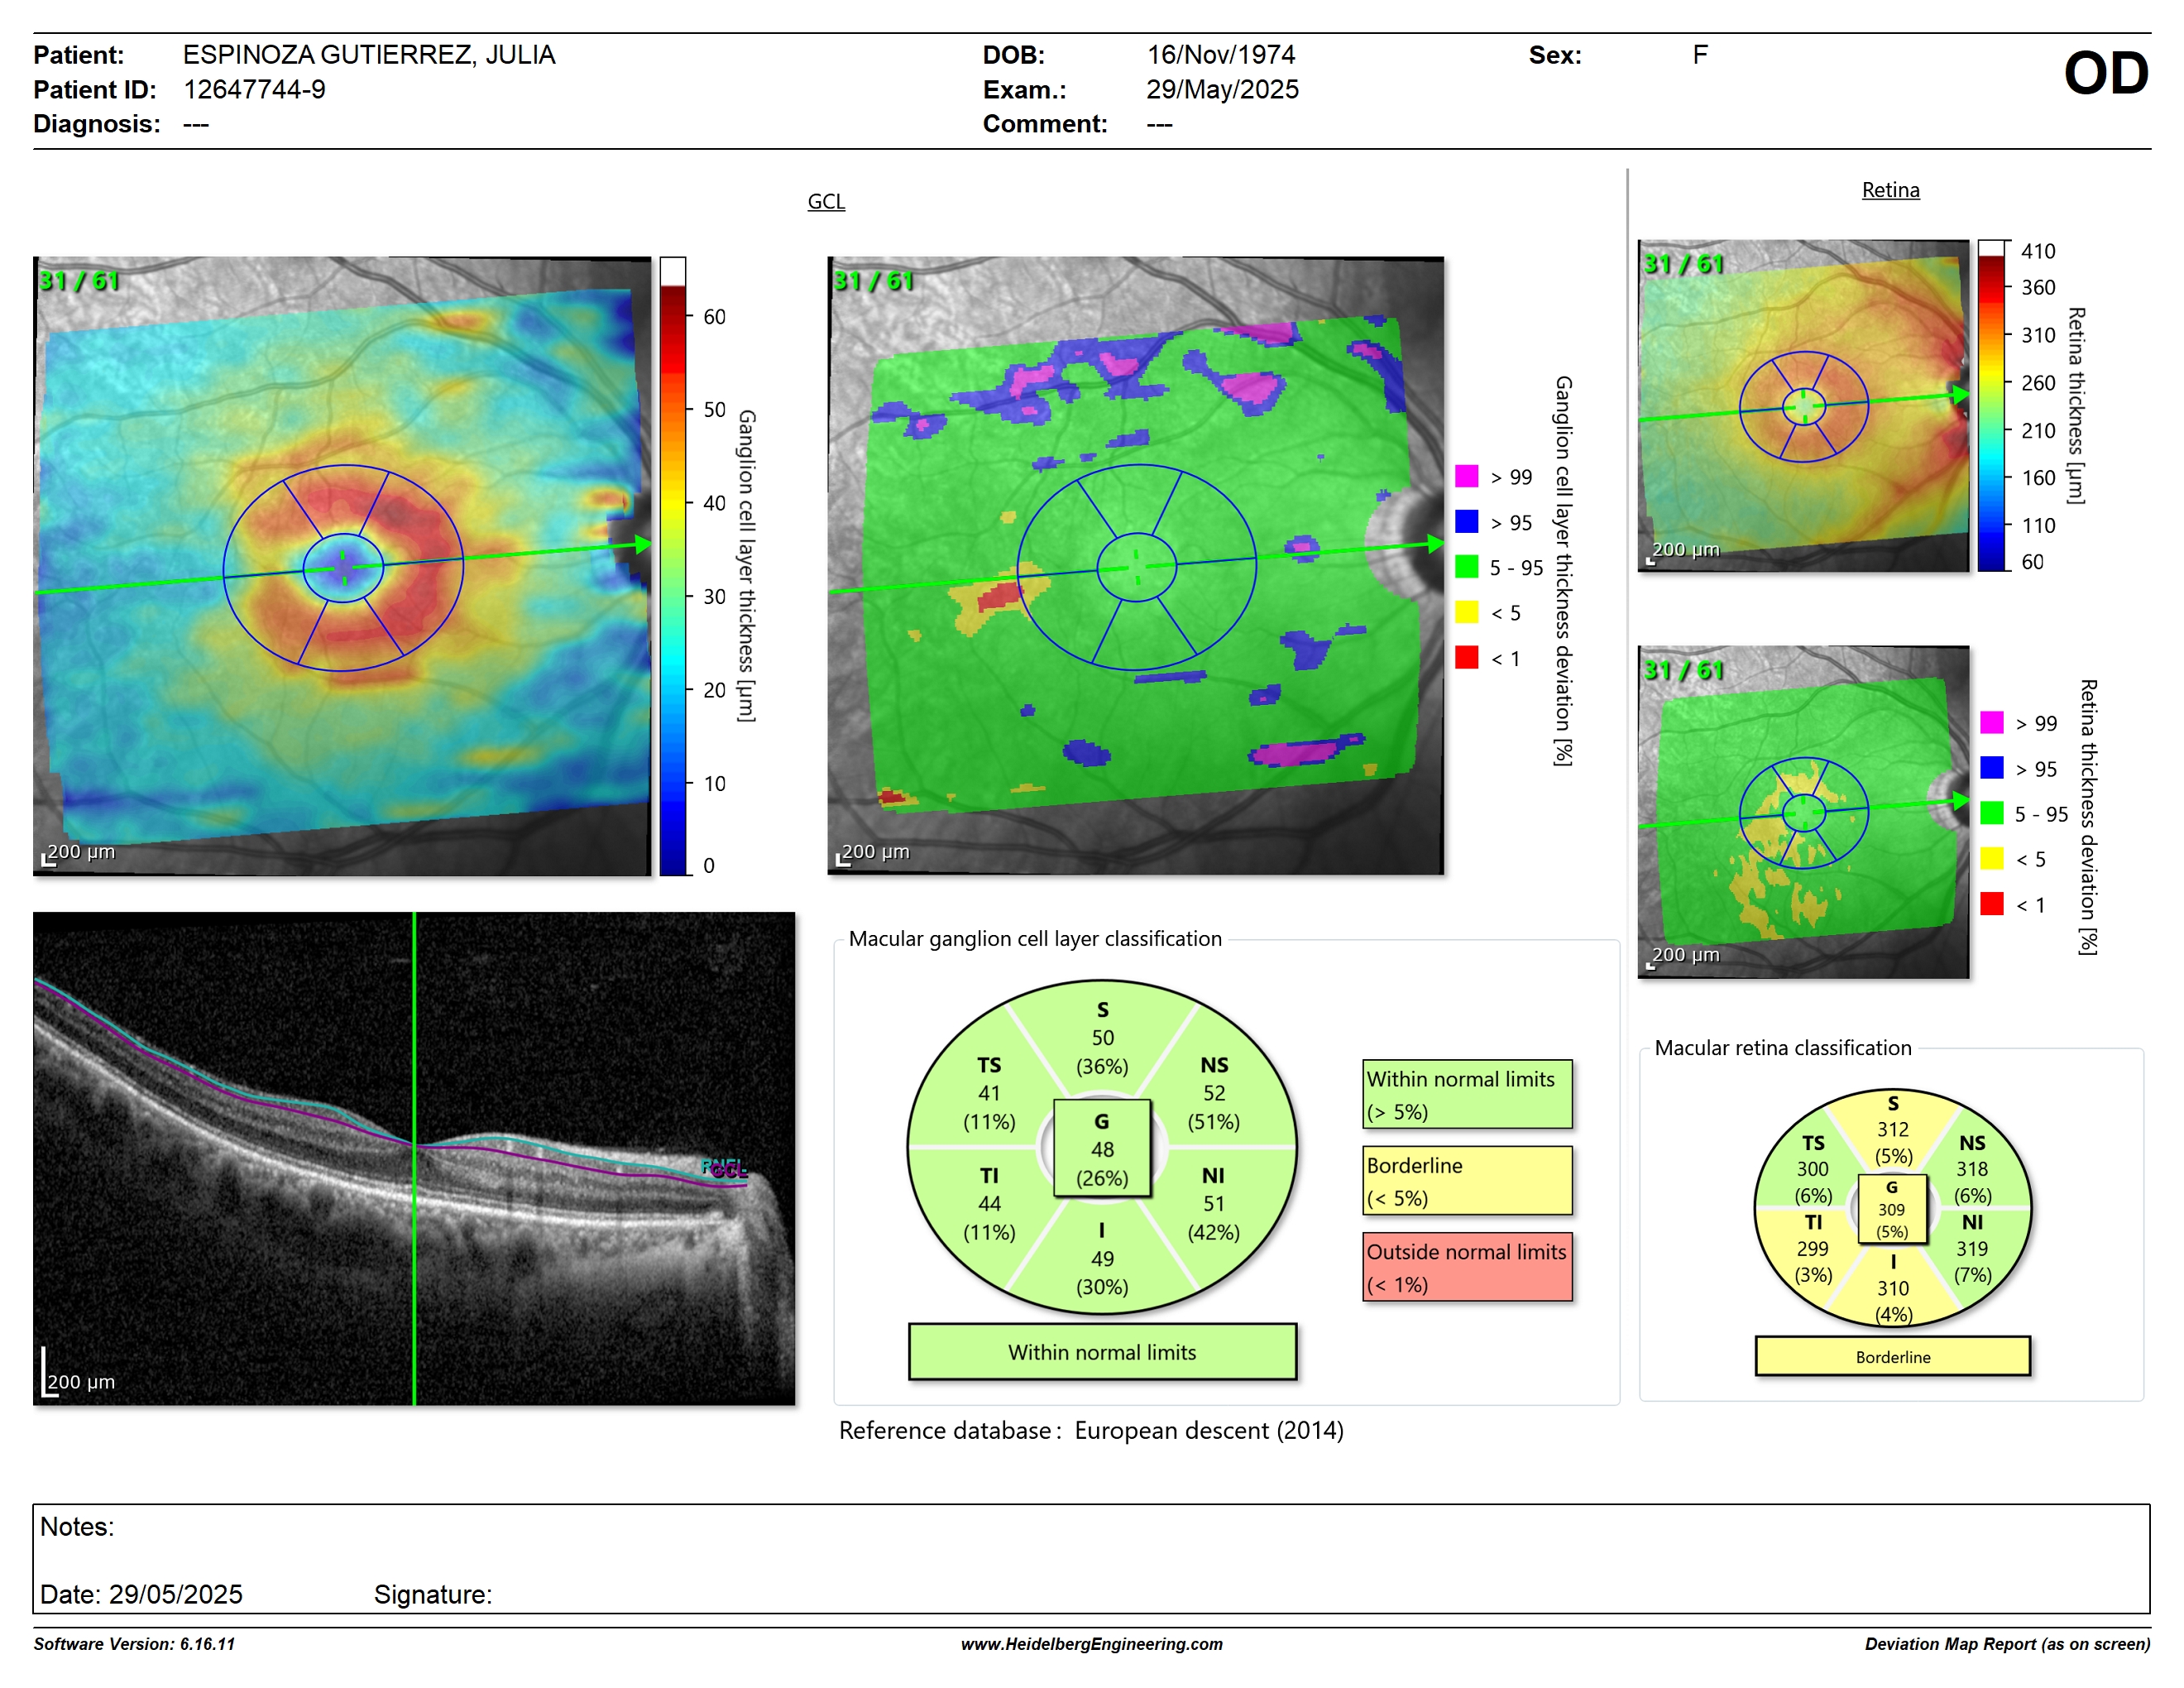Screen dimensions: 2184x1688
Task: Click the GCL sector TS value 41
Action: [989, 1093]
